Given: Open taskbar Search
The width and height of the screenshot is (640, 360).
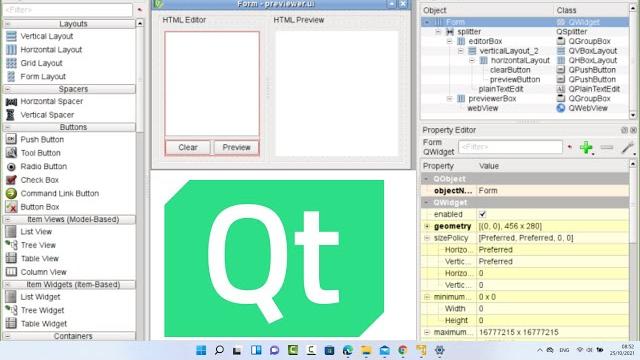Looking at the screenshot, I should tap(219, 350).
